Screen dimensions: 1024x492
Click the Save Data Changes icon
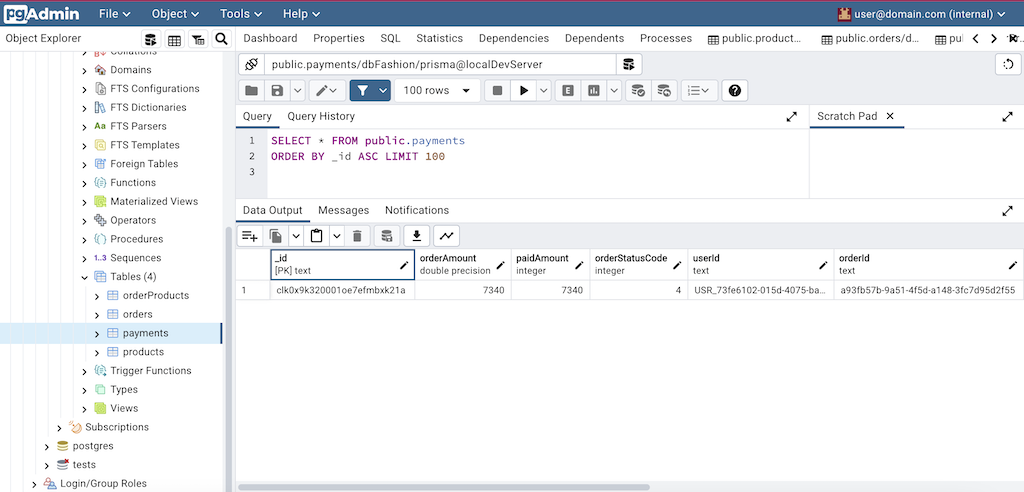(387, 236)
